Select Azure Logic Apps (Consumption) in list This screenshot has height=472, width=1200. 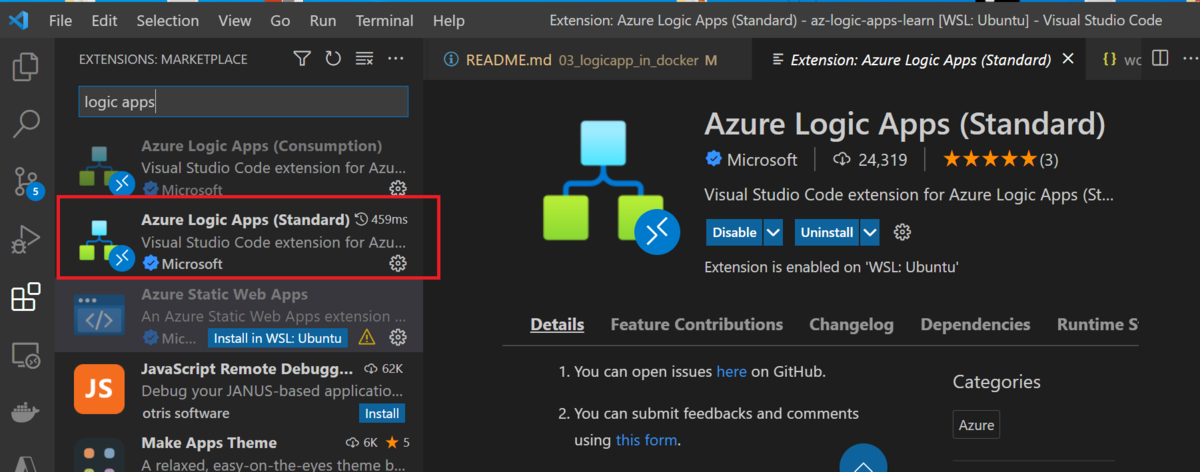238,166
